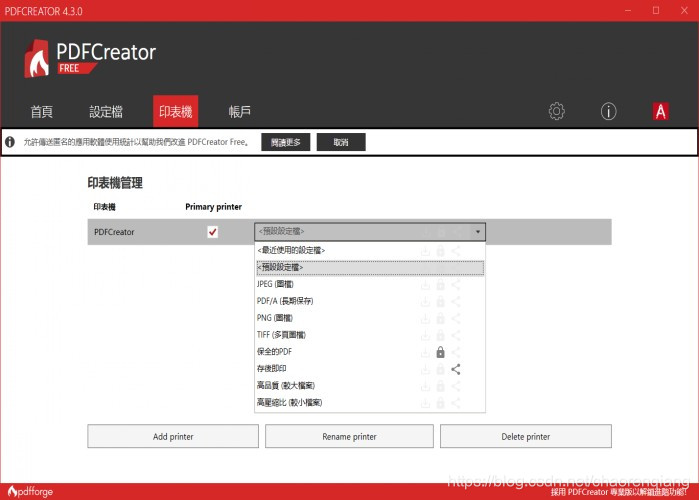Screen dimensions: 699x500
Task: Select <最近使用的設定檔> from the dropdown list
Action: [x=370, y=250]
